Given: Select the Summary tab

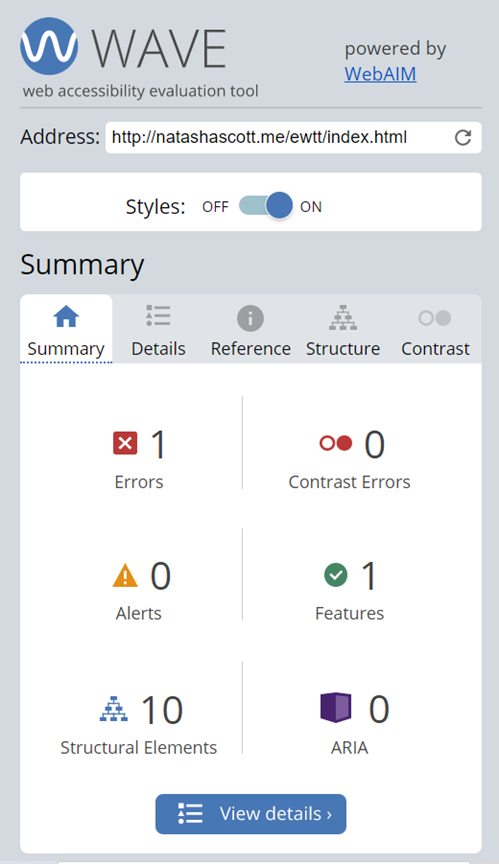Looking at the screenshot, I should (x=66, y=330).
